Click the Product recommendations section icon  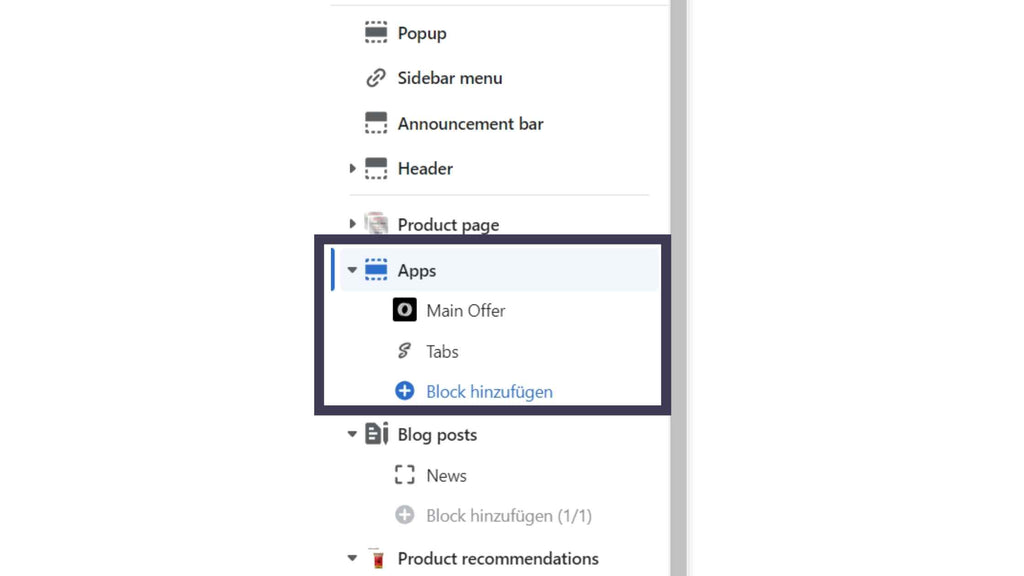tap(376, 558)
